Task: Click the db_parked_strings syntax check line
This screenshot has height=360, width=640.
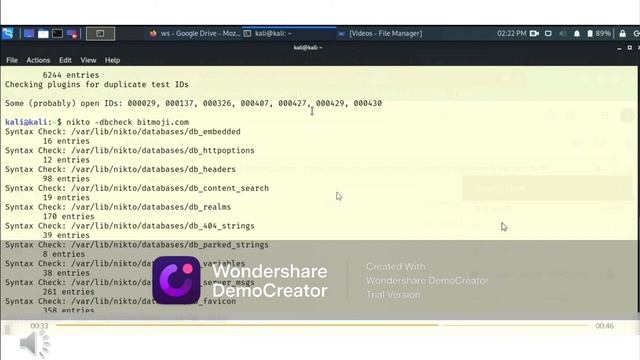Action: [x=137, y=244]
